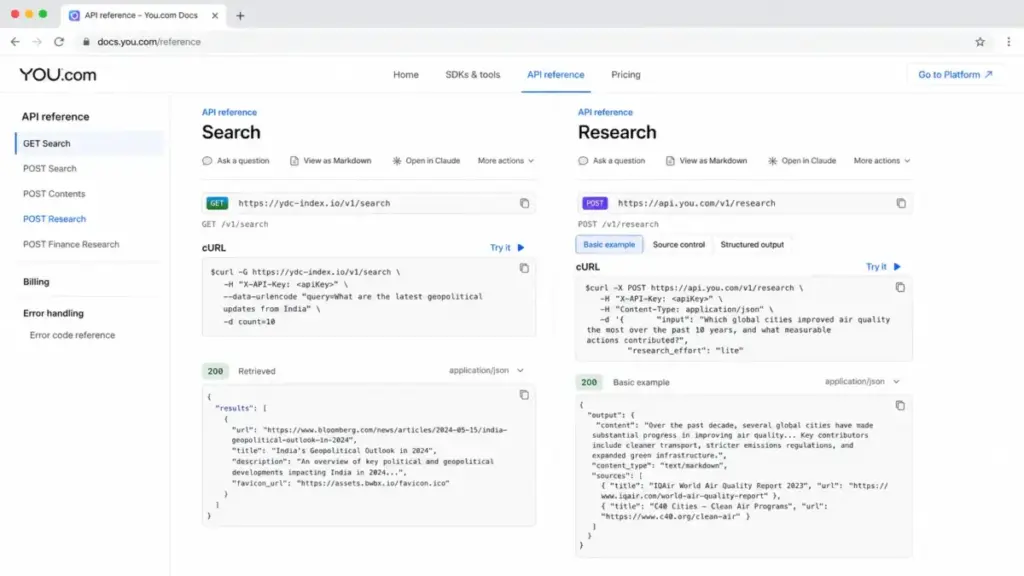The width and height of the screenshot is (1024, 576).
Task: Bookmark this page with the star icon
Action: (x=980, y=42)
